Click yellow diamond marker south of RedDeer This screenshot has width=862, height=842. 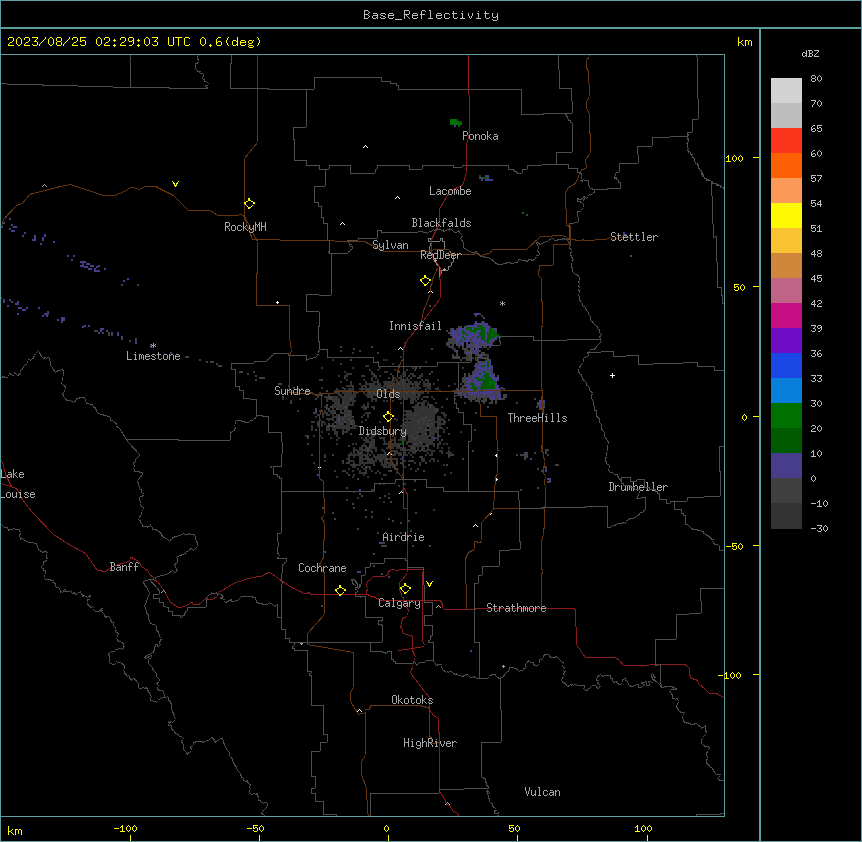[x=425, y=281]
